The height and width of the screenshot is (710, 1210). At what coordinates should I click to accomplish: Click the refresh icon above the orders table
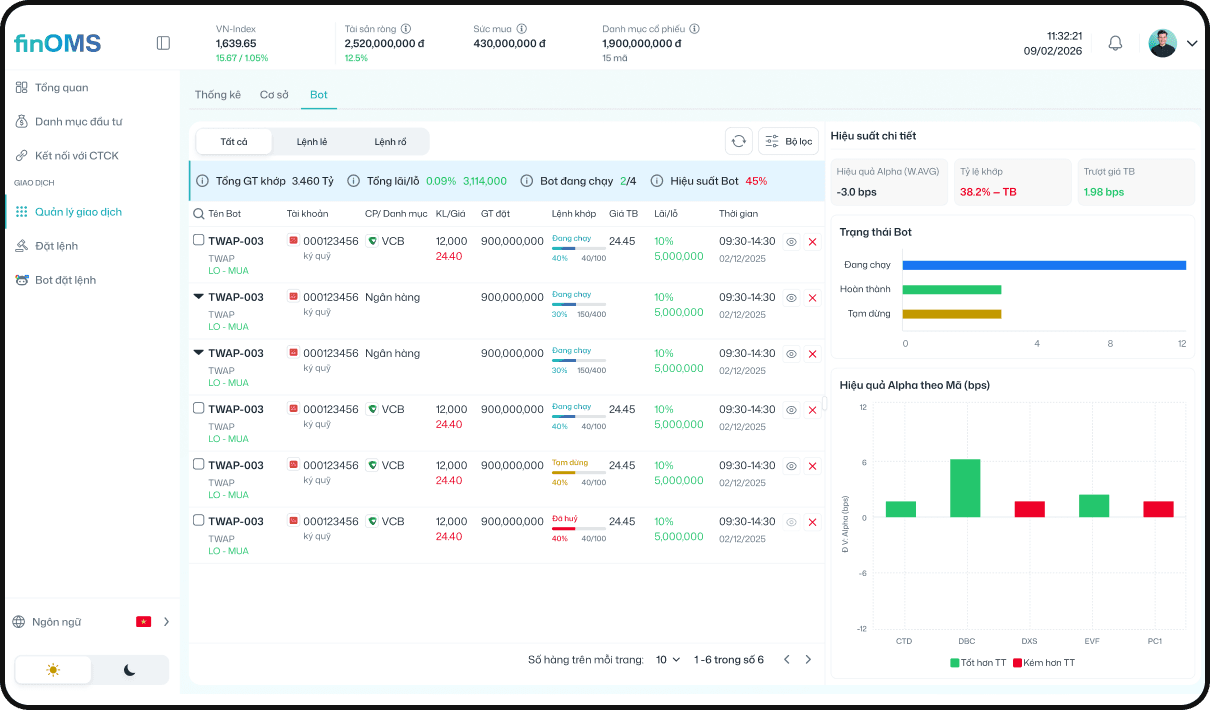(x=739, y=141)
